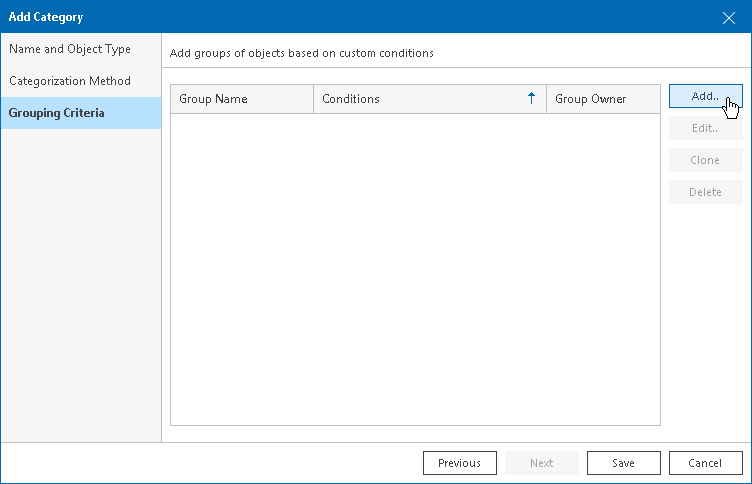This screenshot has width=752, height=484.
Task: Click the Next button
Action: tap(542, 463)
